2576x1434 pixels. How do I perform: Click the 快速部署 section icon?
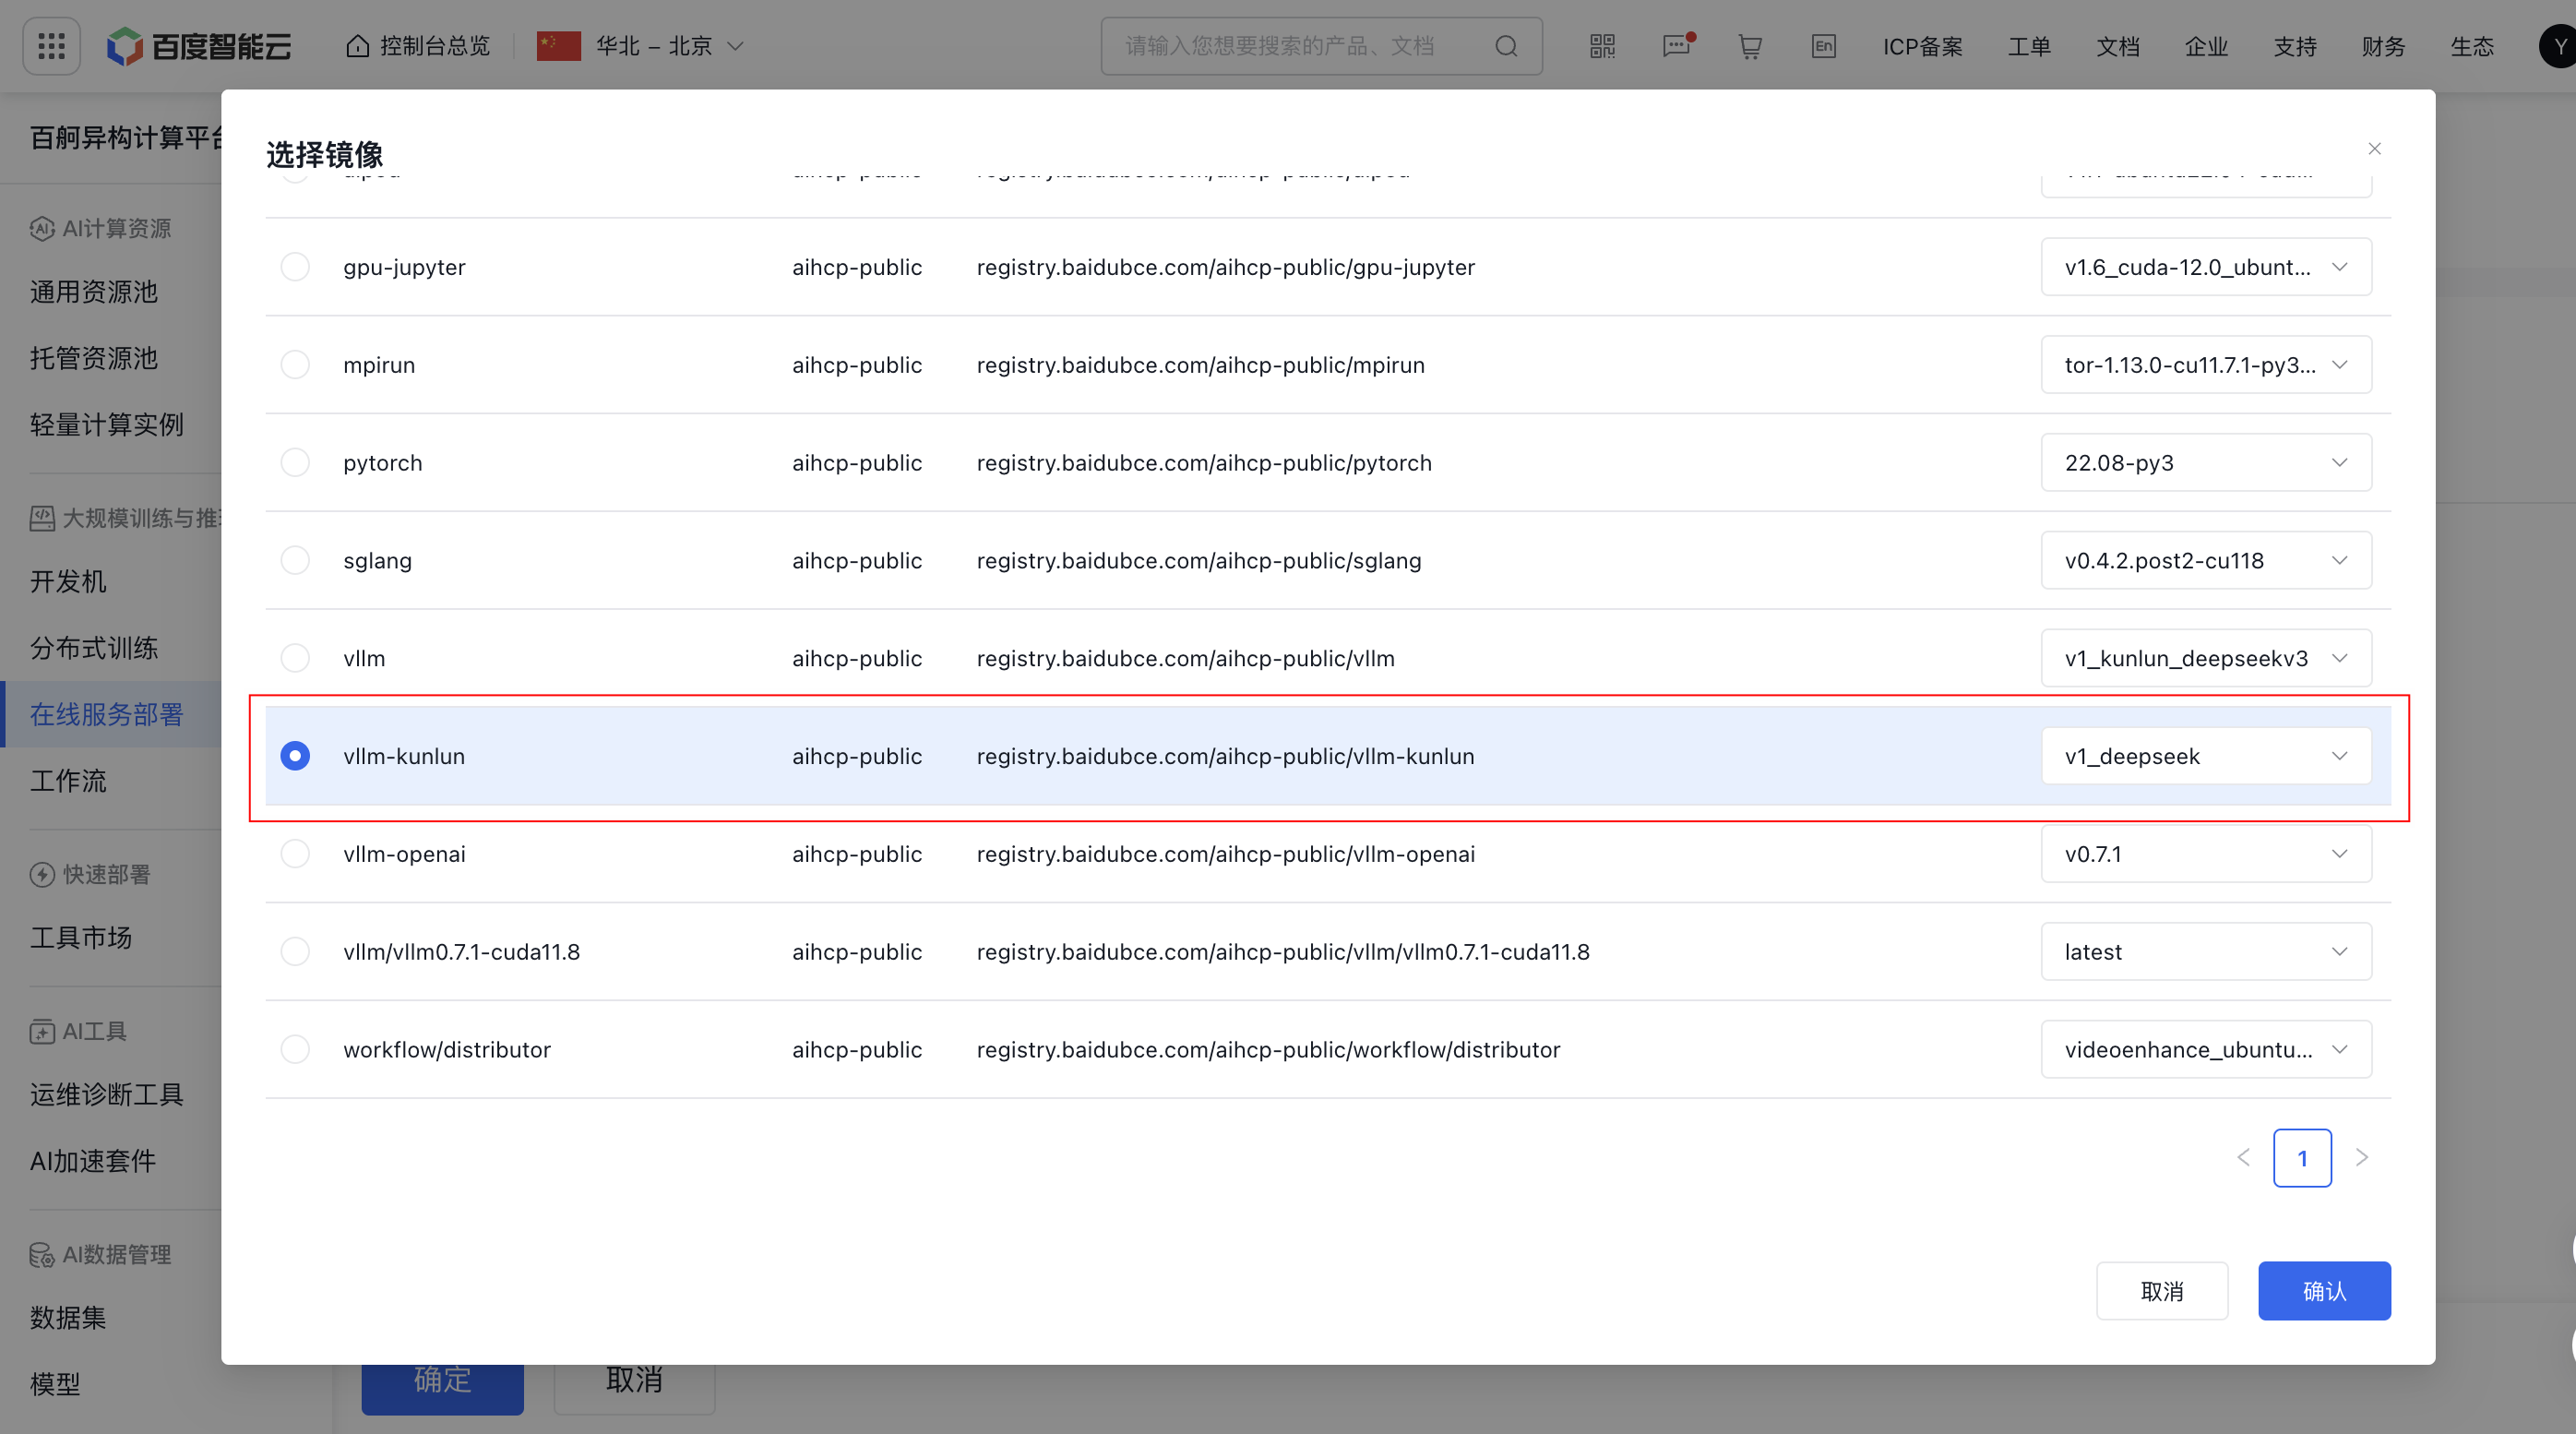[42, 874]
